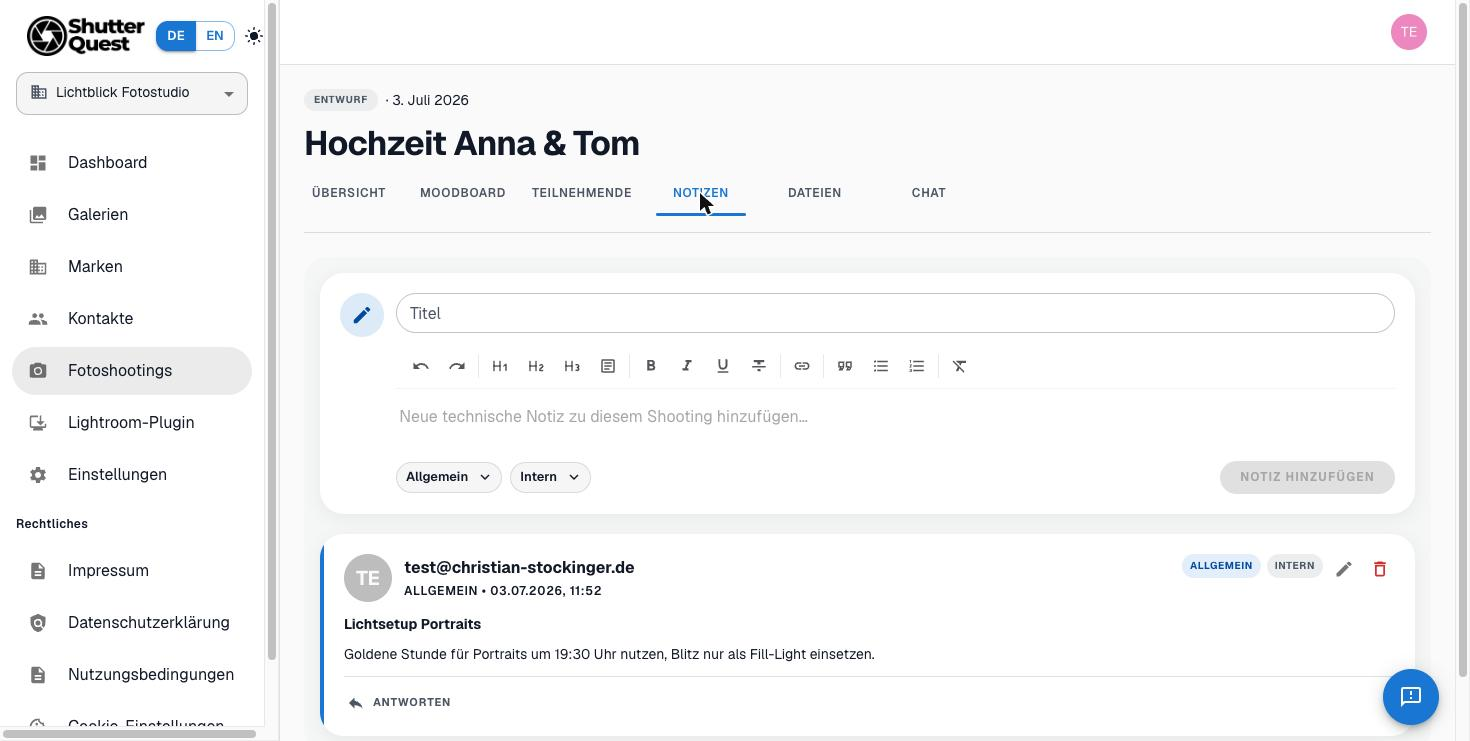Edit the note using the pencil icon

(1344, 569)
